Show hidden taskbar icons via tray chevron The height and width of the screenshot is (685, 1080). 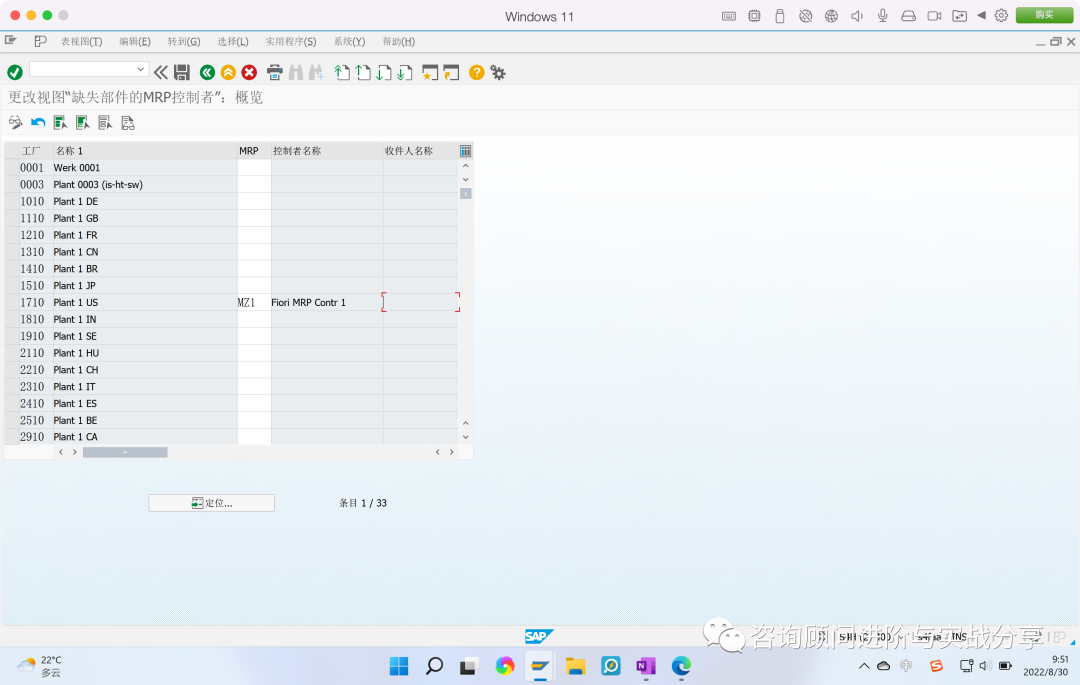coord(864,665)
